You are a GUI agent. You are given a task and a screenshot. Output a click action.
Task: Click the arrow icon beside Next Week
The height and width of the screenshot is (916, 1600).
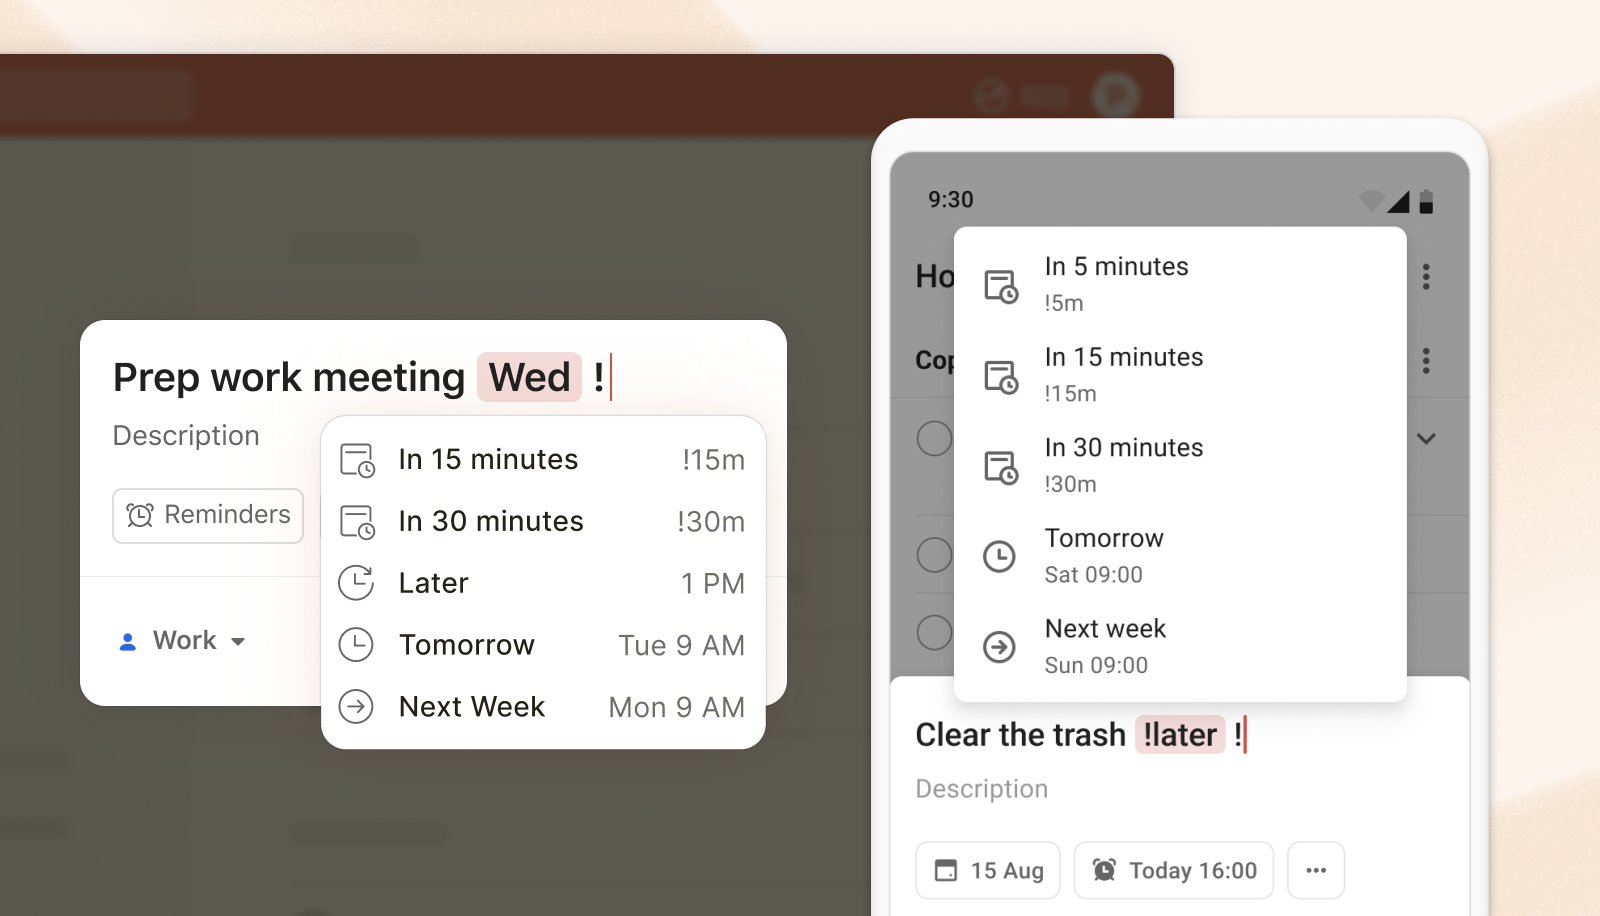click(356, 707)
